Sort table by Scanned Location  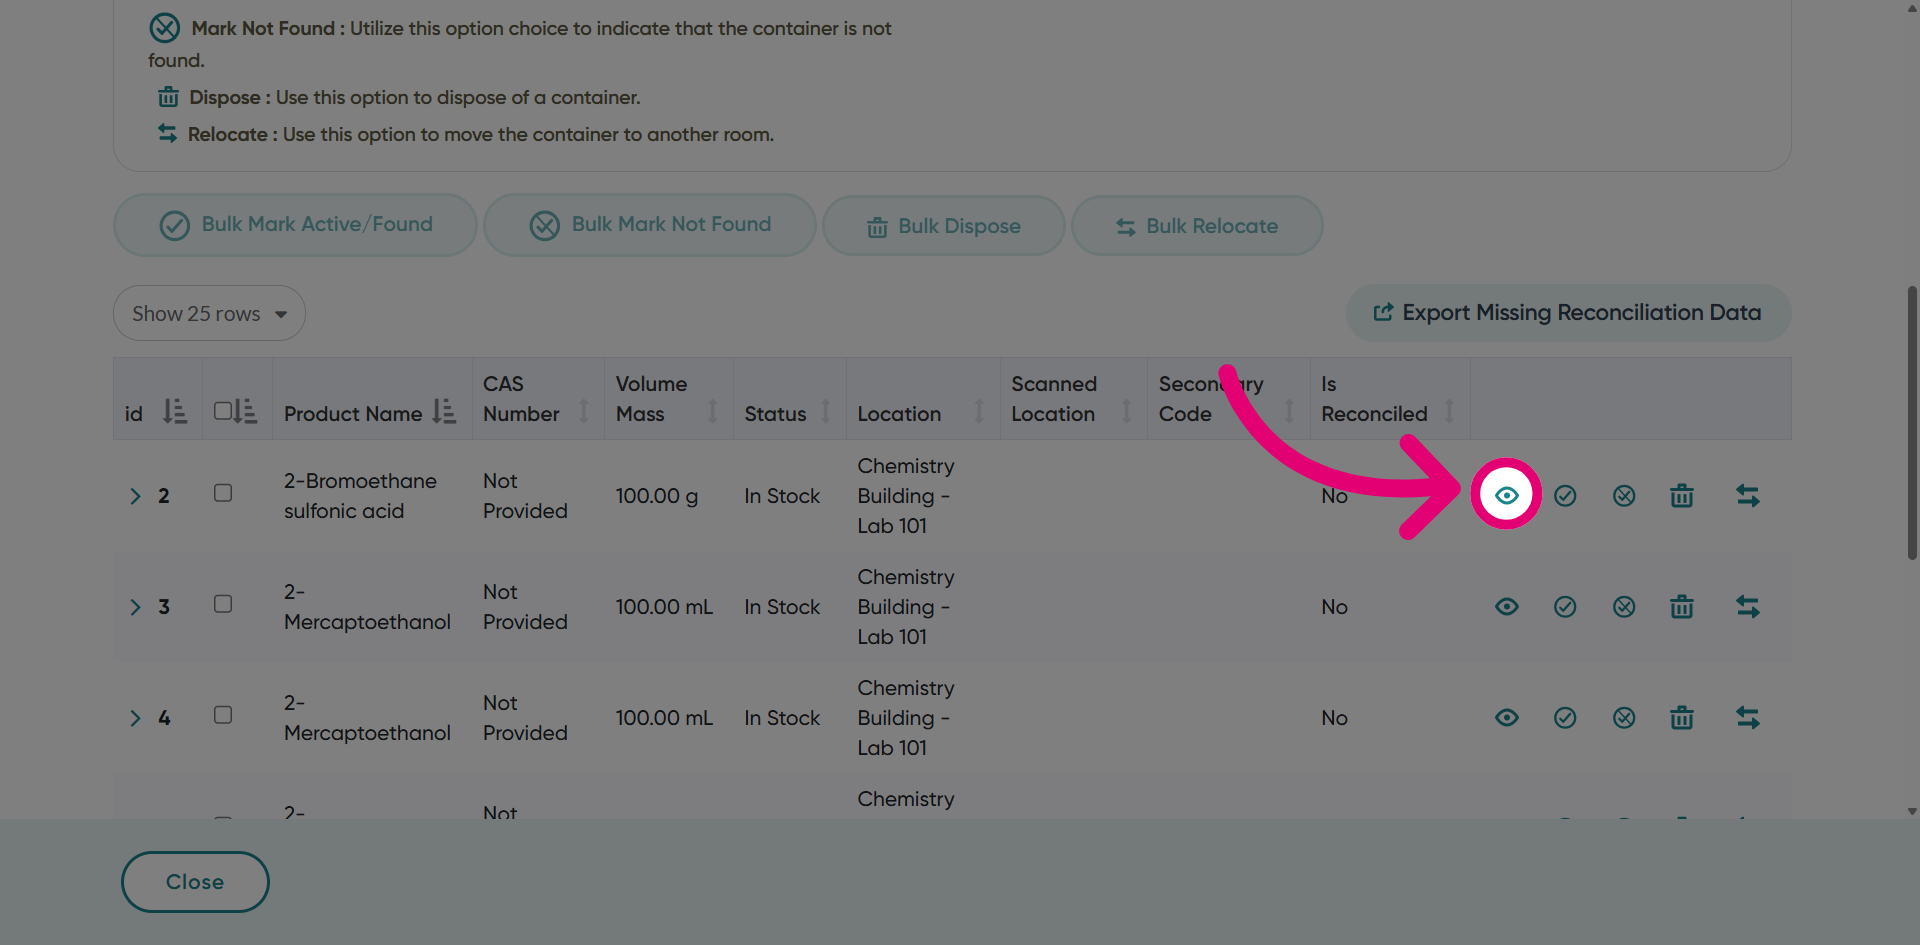(x=1126, y=411)
